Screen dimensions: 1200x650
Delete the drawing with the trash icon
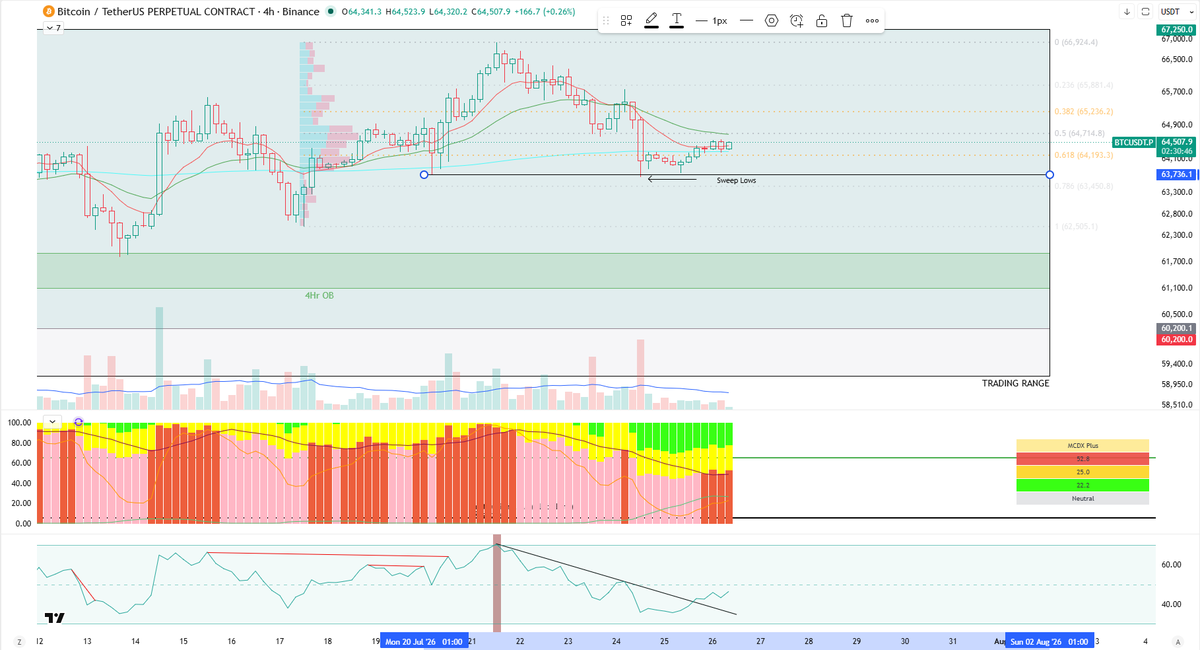[x=847, y=20]
